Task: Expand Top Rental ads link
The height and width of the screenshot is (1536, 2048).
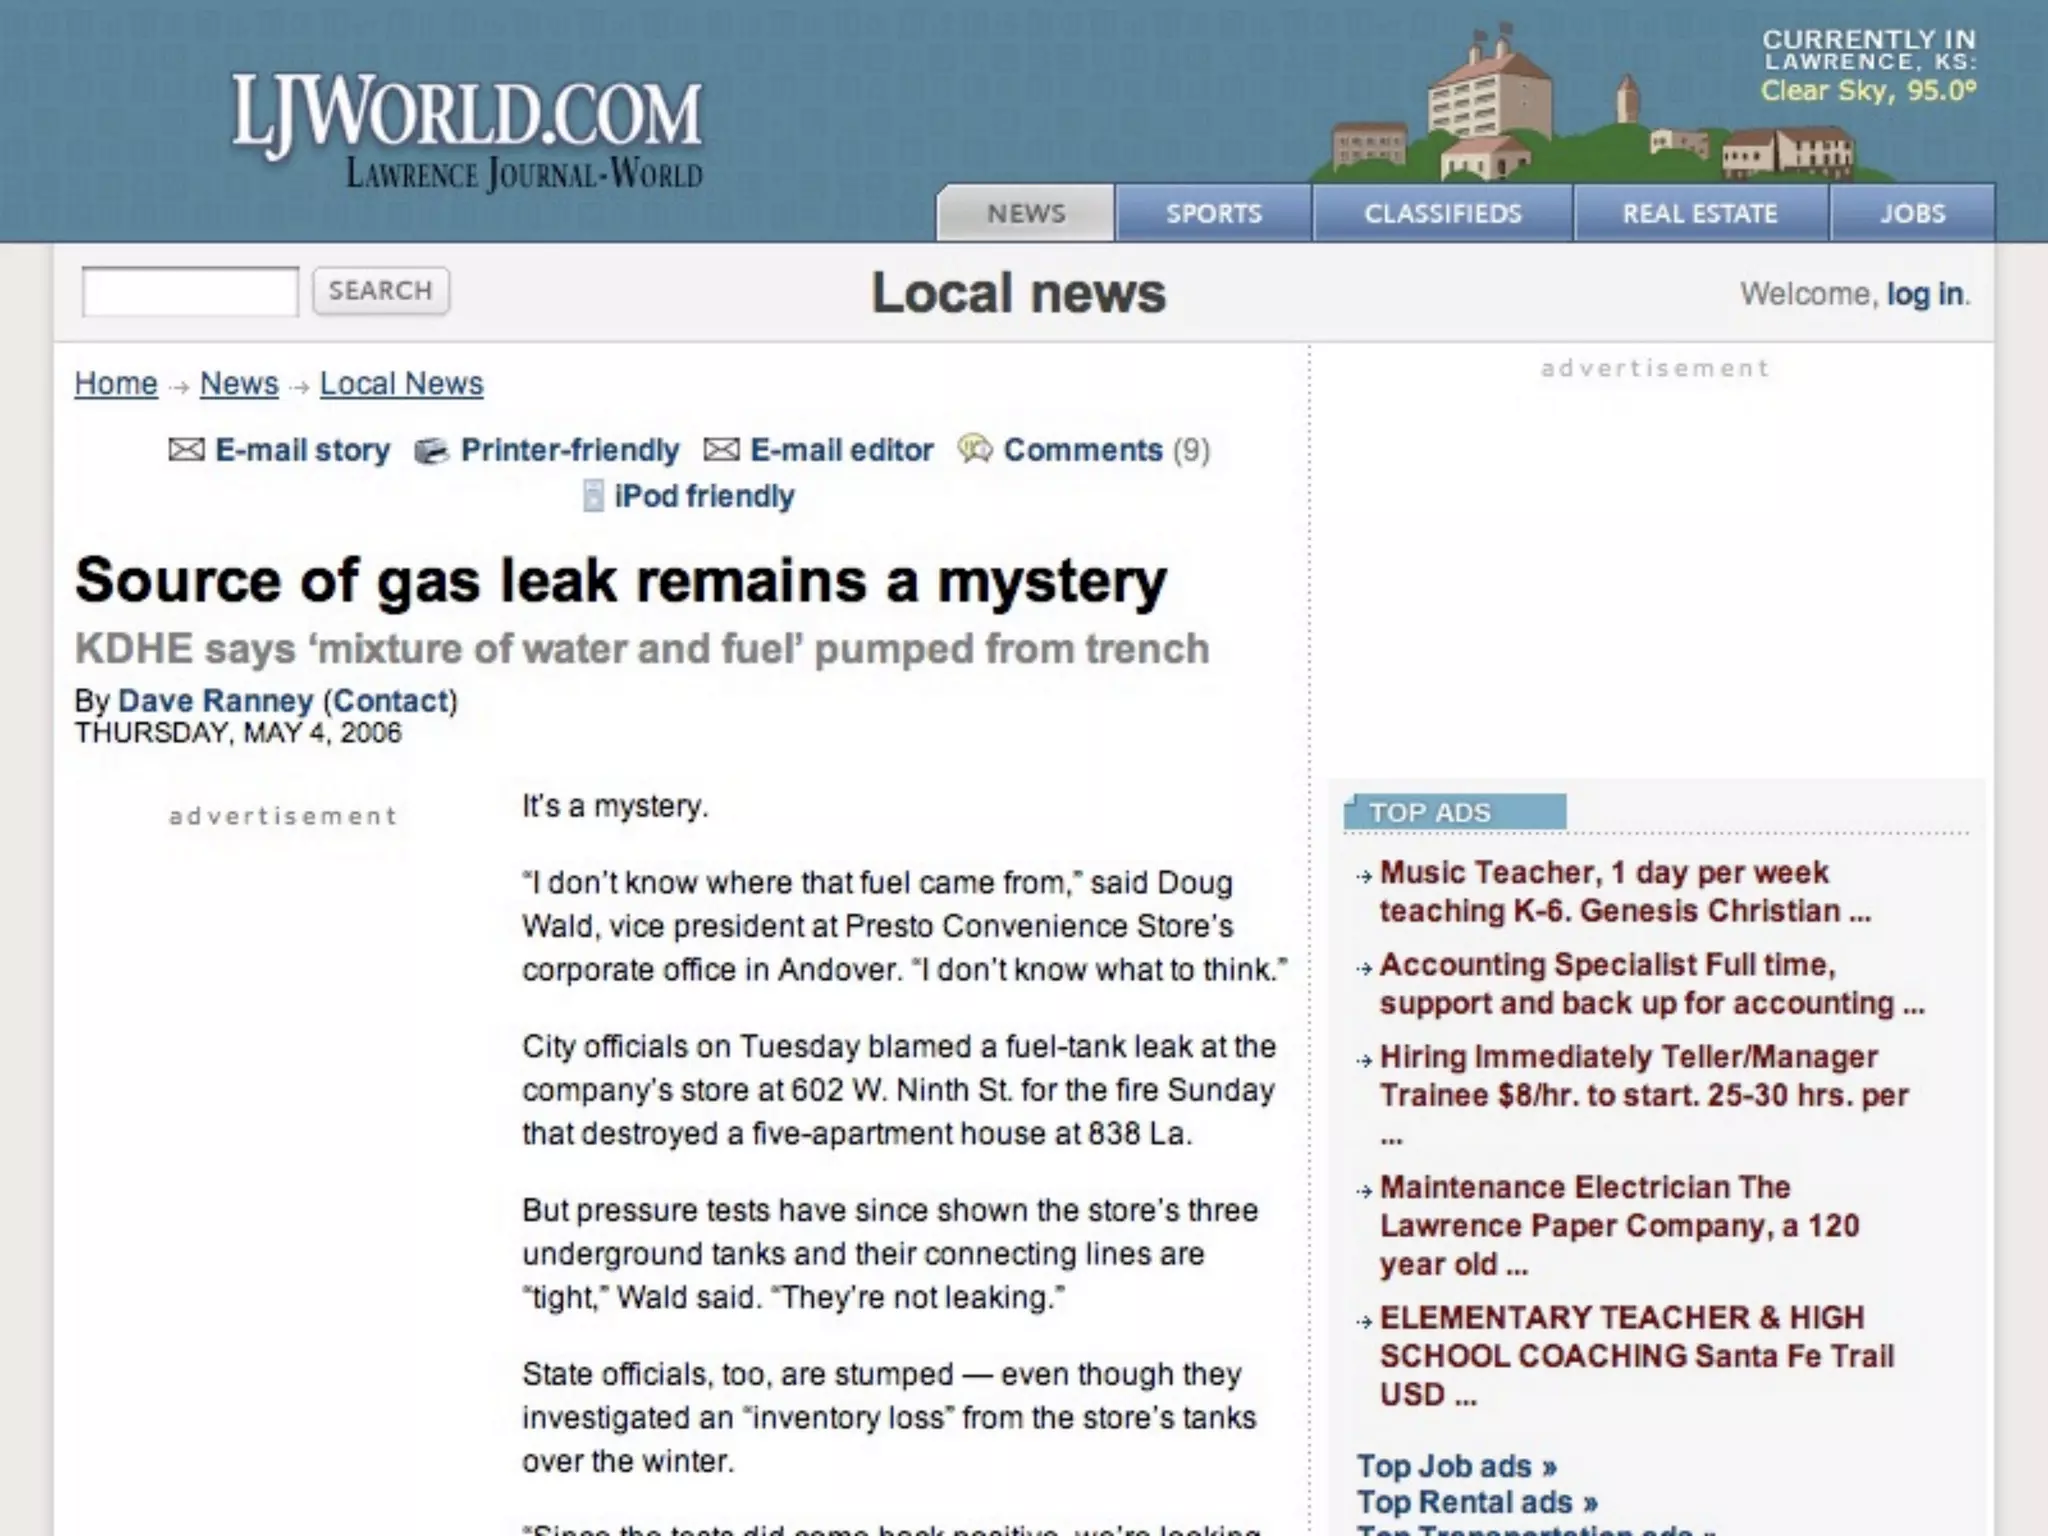Action: pyautogui.click(x=1477, y=1502)
